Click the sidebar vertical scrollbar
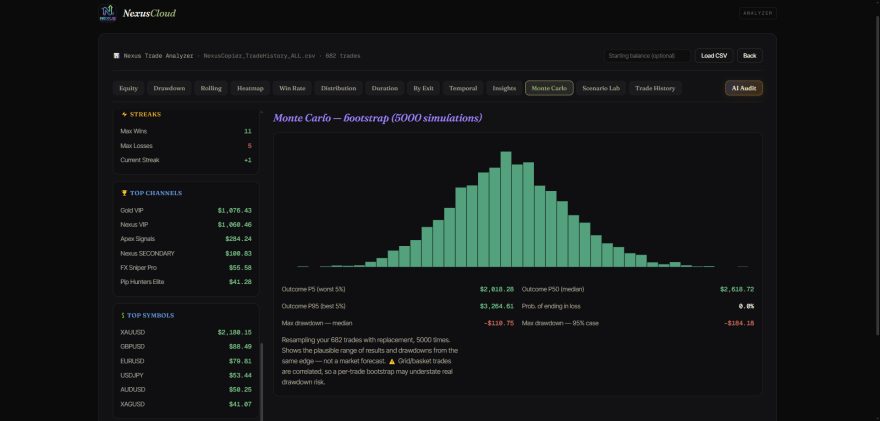 coord(261,382)
